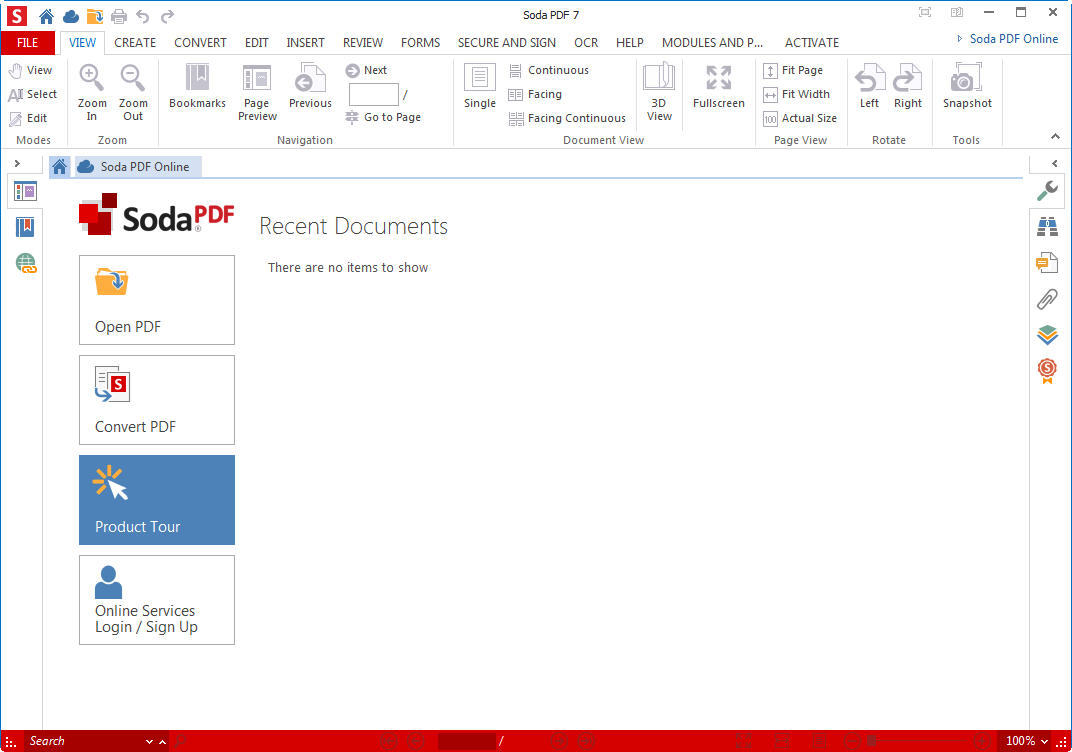Open the Comments panel on the right sidebar
This screenshot has width=1072, height=752.
pyautogui.click(x=1047, y=262)
